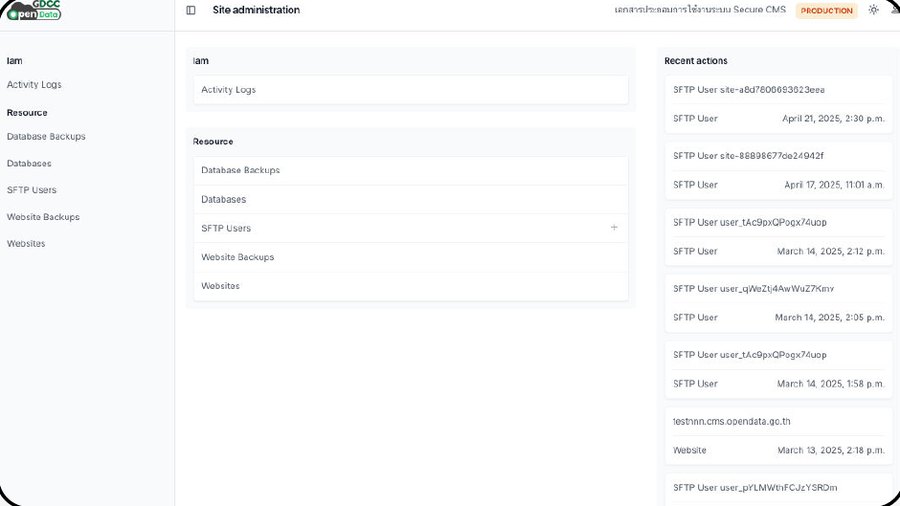
Task: Open Database Backups in Resource panel
Action: (x=410, y=170)
